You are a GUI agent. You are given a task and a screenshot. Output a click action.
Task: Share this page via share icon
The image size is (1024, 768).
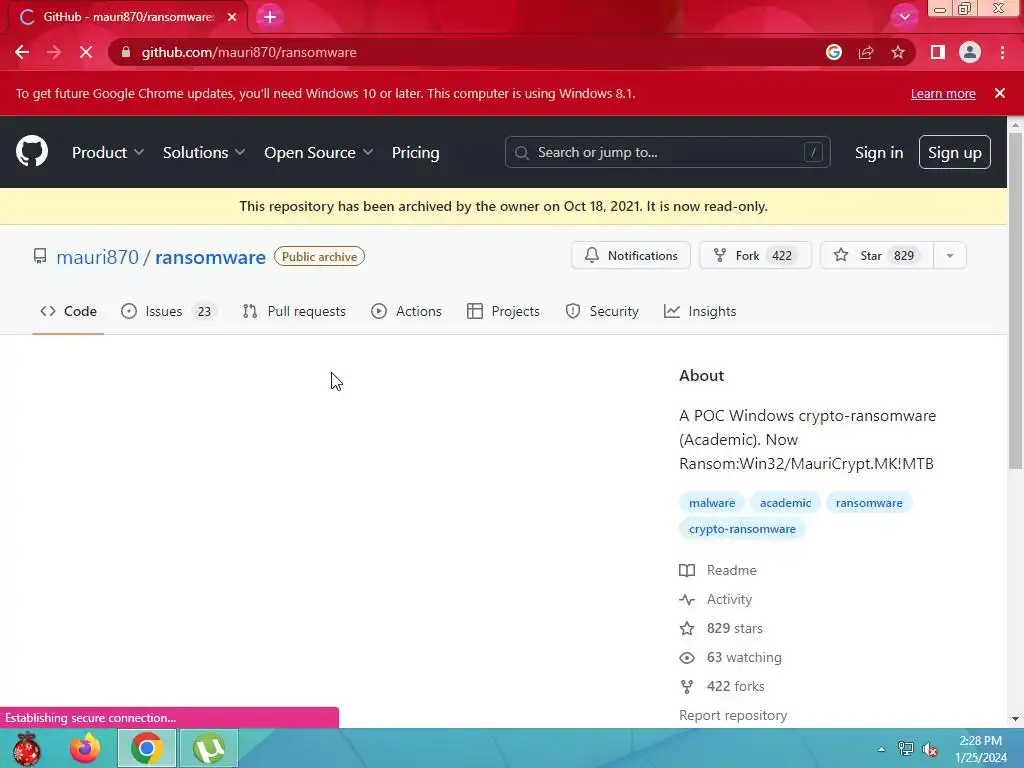pyautogui.click(x=866, y=52)
